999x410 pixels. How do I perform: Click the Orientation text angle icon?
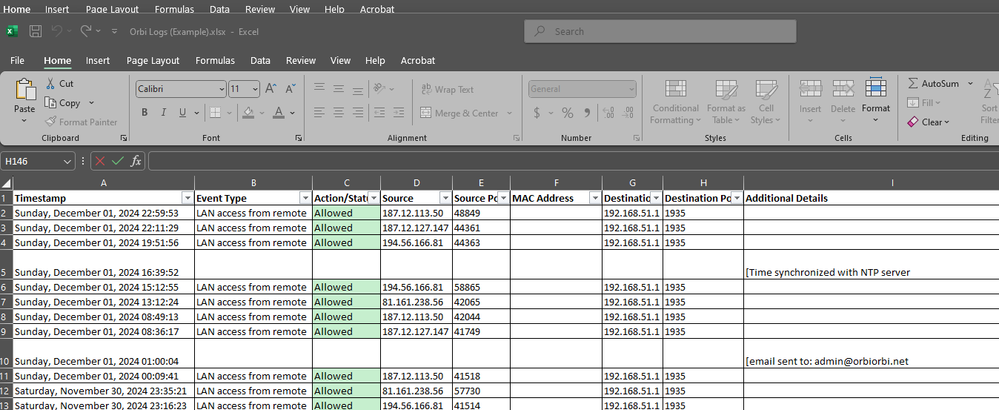pos(380,88)
